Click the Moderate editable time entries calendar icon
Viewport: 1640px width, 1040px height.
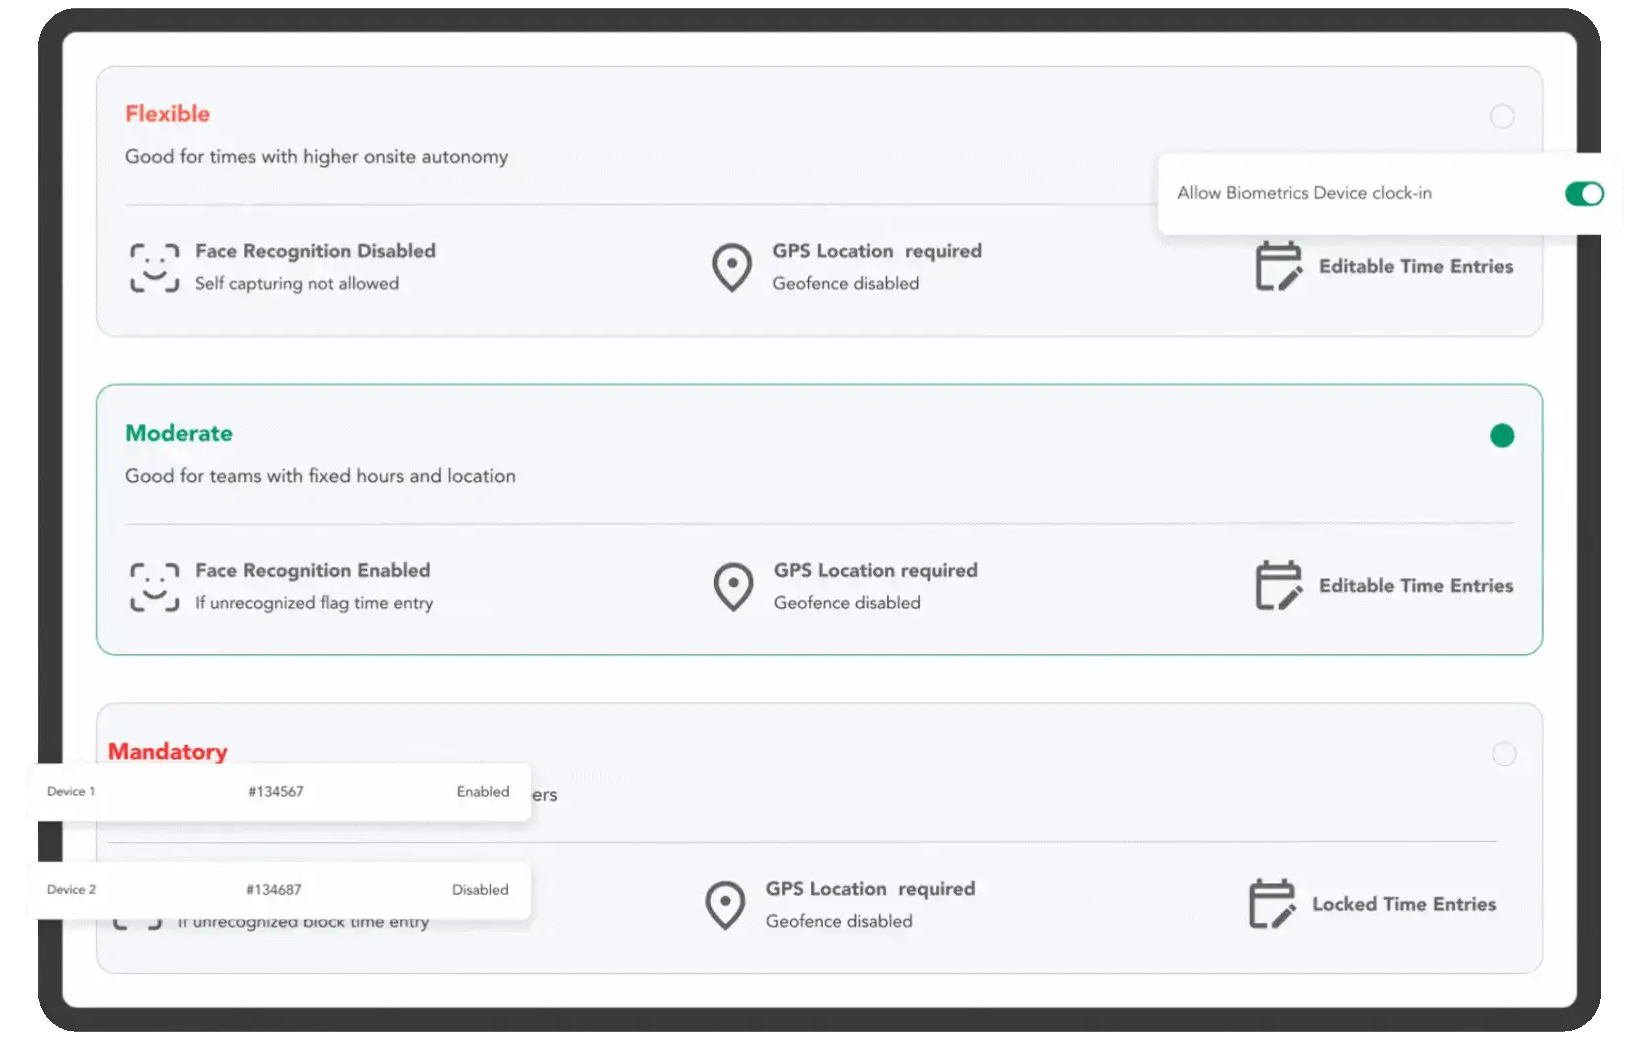[x=1278, y=585]
